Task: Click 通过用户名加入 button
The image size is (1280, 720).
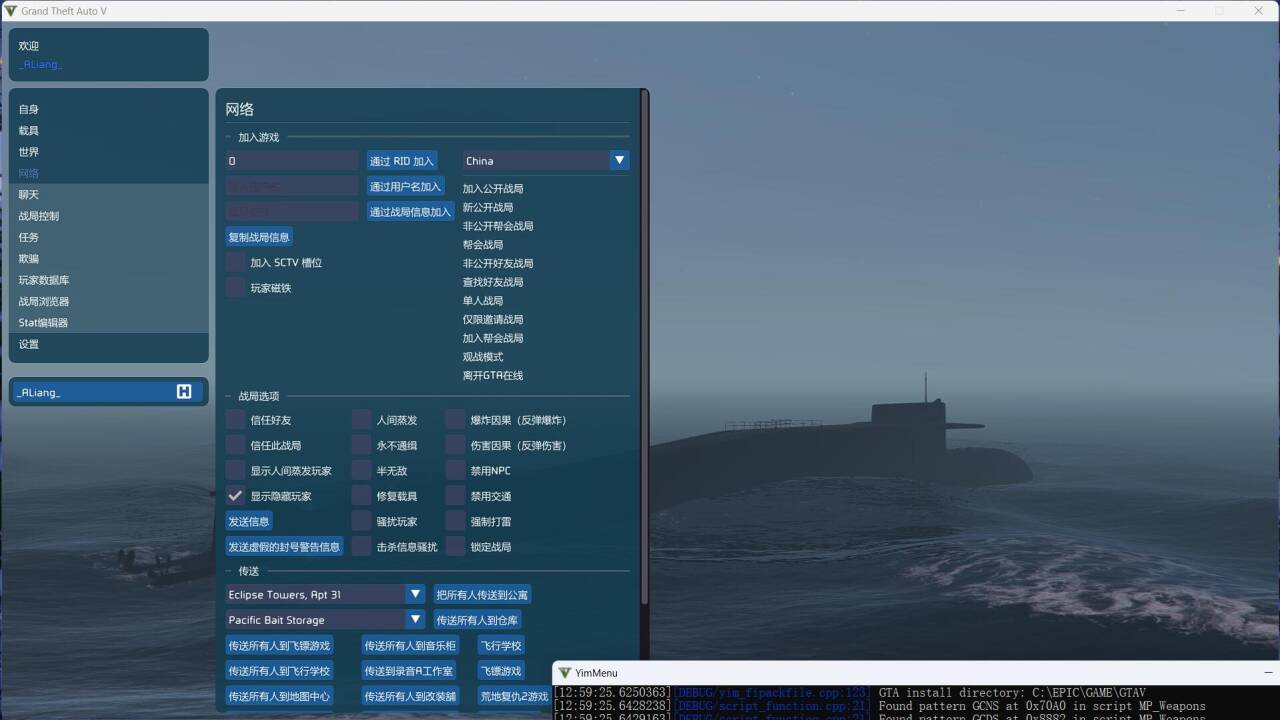Action: 405,186
